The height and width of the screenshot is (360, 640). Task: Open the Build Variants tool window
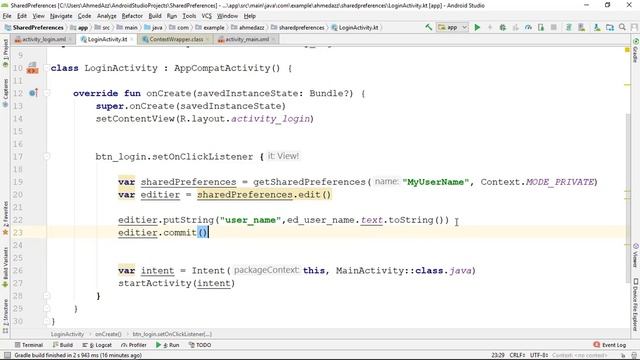pos(5,267)
